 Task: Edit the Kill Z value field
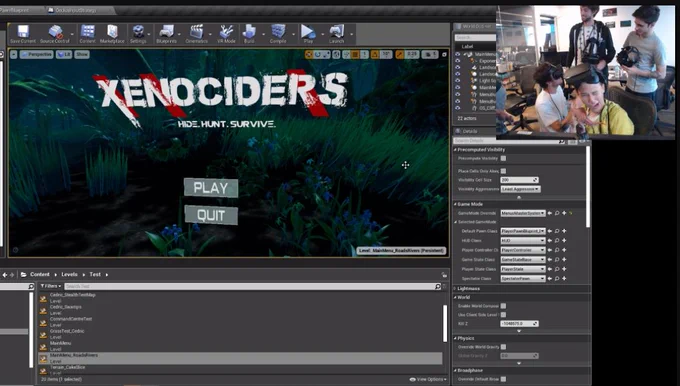[519, 324]
